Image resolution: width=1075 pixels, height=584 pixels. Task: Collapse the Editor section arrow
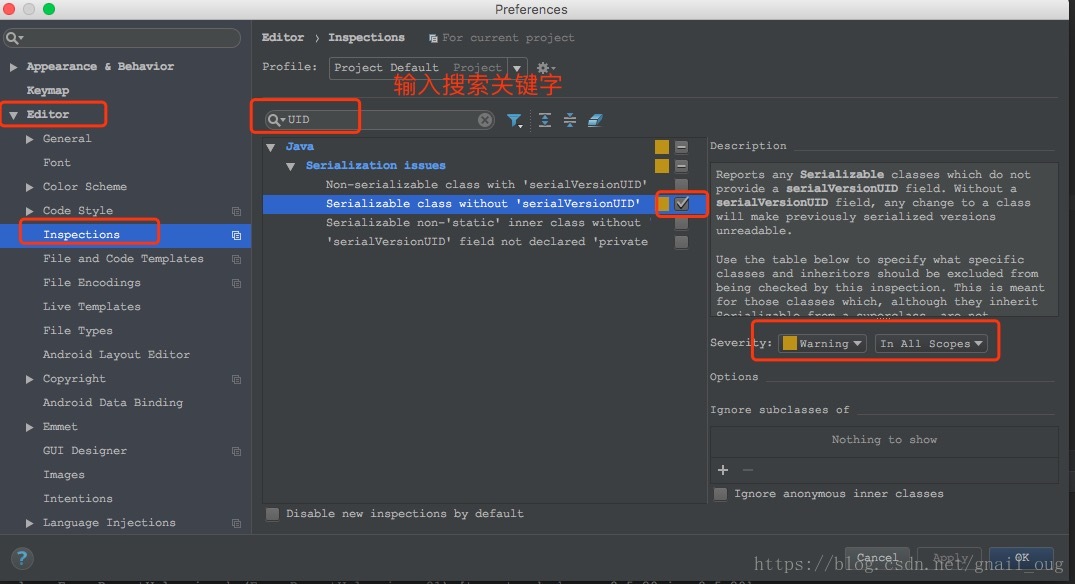click(13, 115)
